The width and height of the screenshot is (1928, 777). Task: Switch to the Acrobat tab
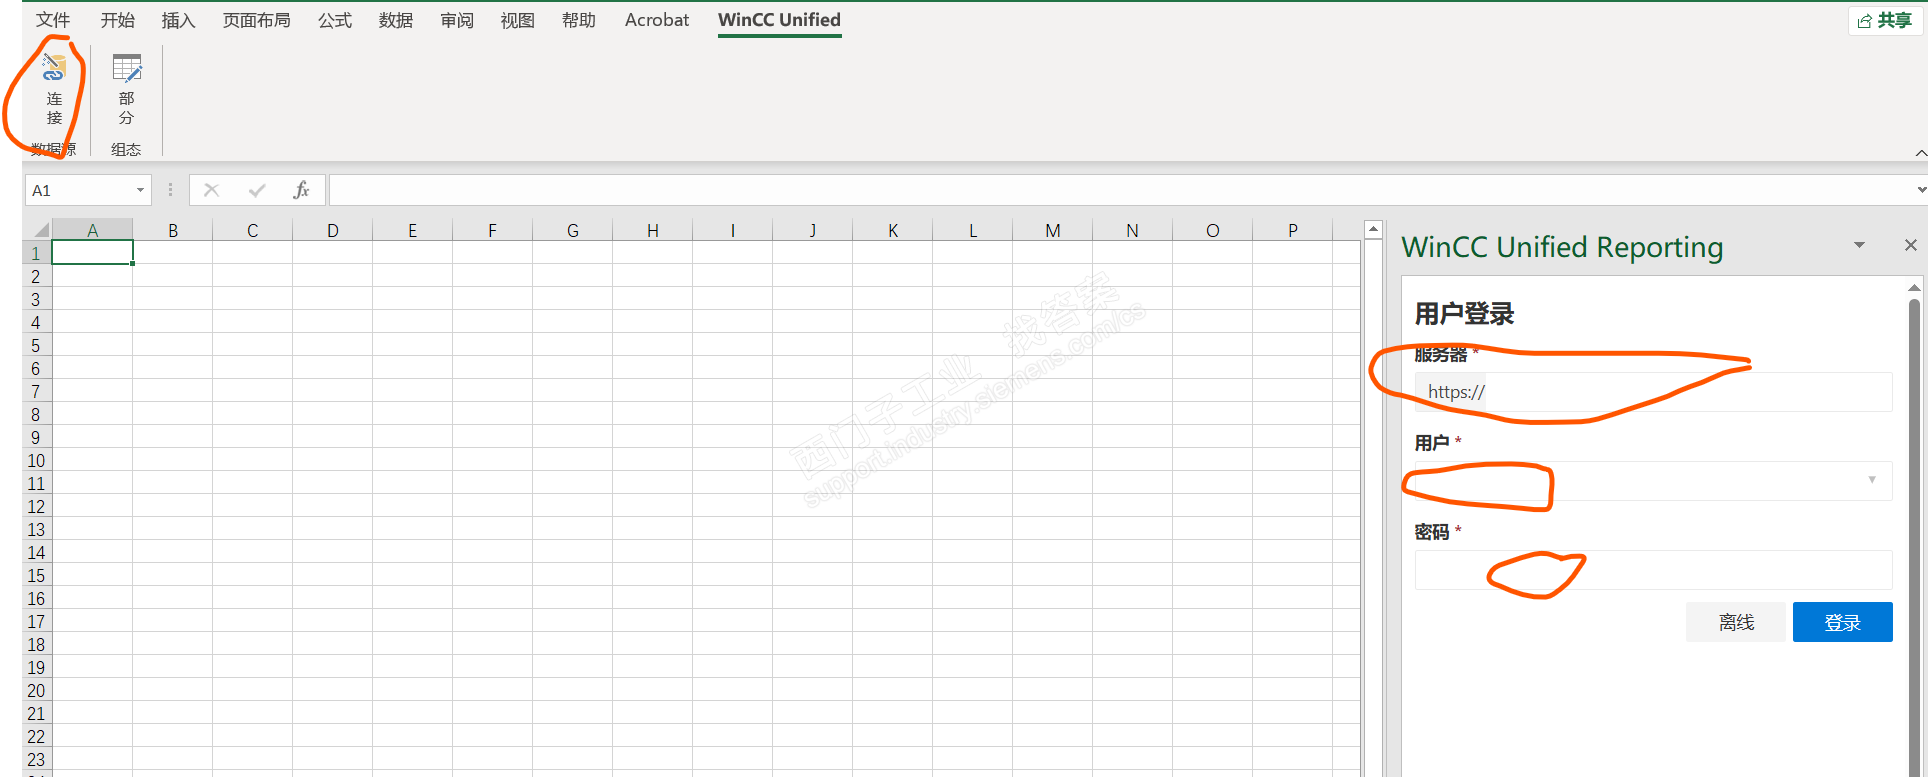[x=657, y=20]
